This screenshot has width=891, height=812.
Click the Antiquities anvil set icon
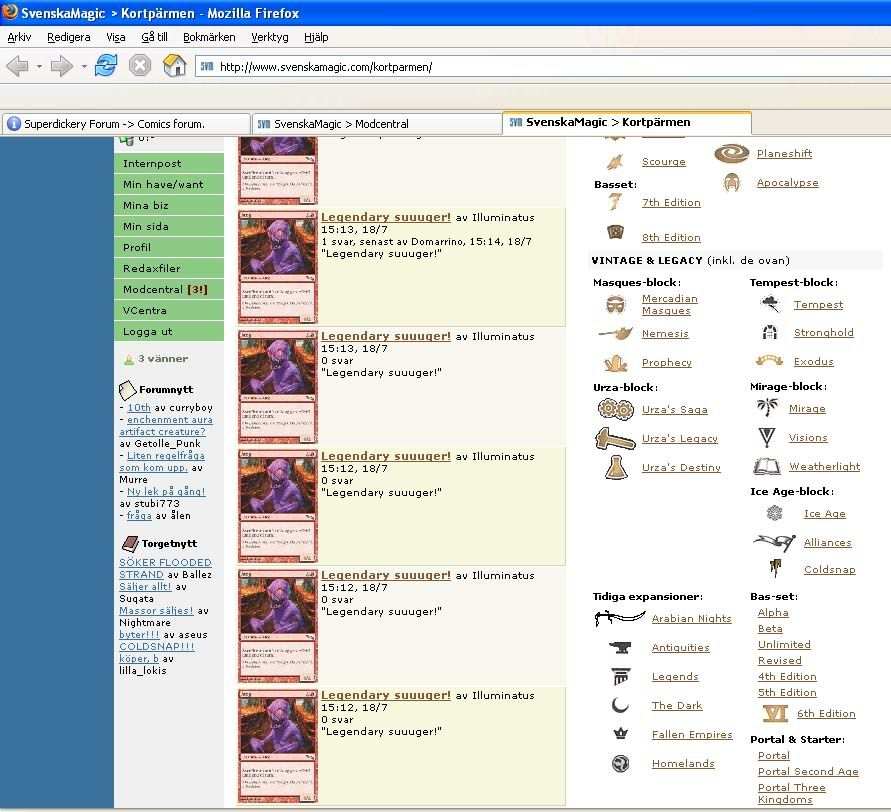pyautogui.click(x=620, y=648)
